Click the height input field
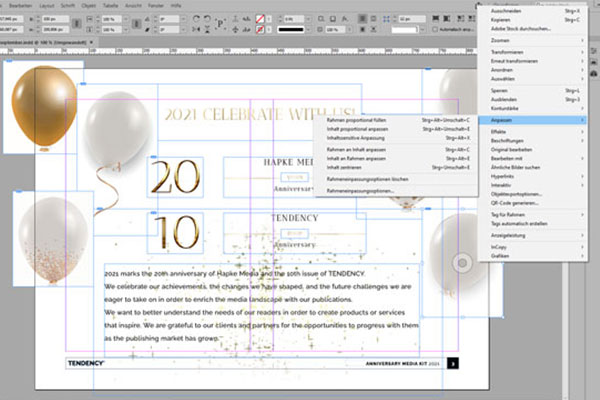 (x=55, y=29)
